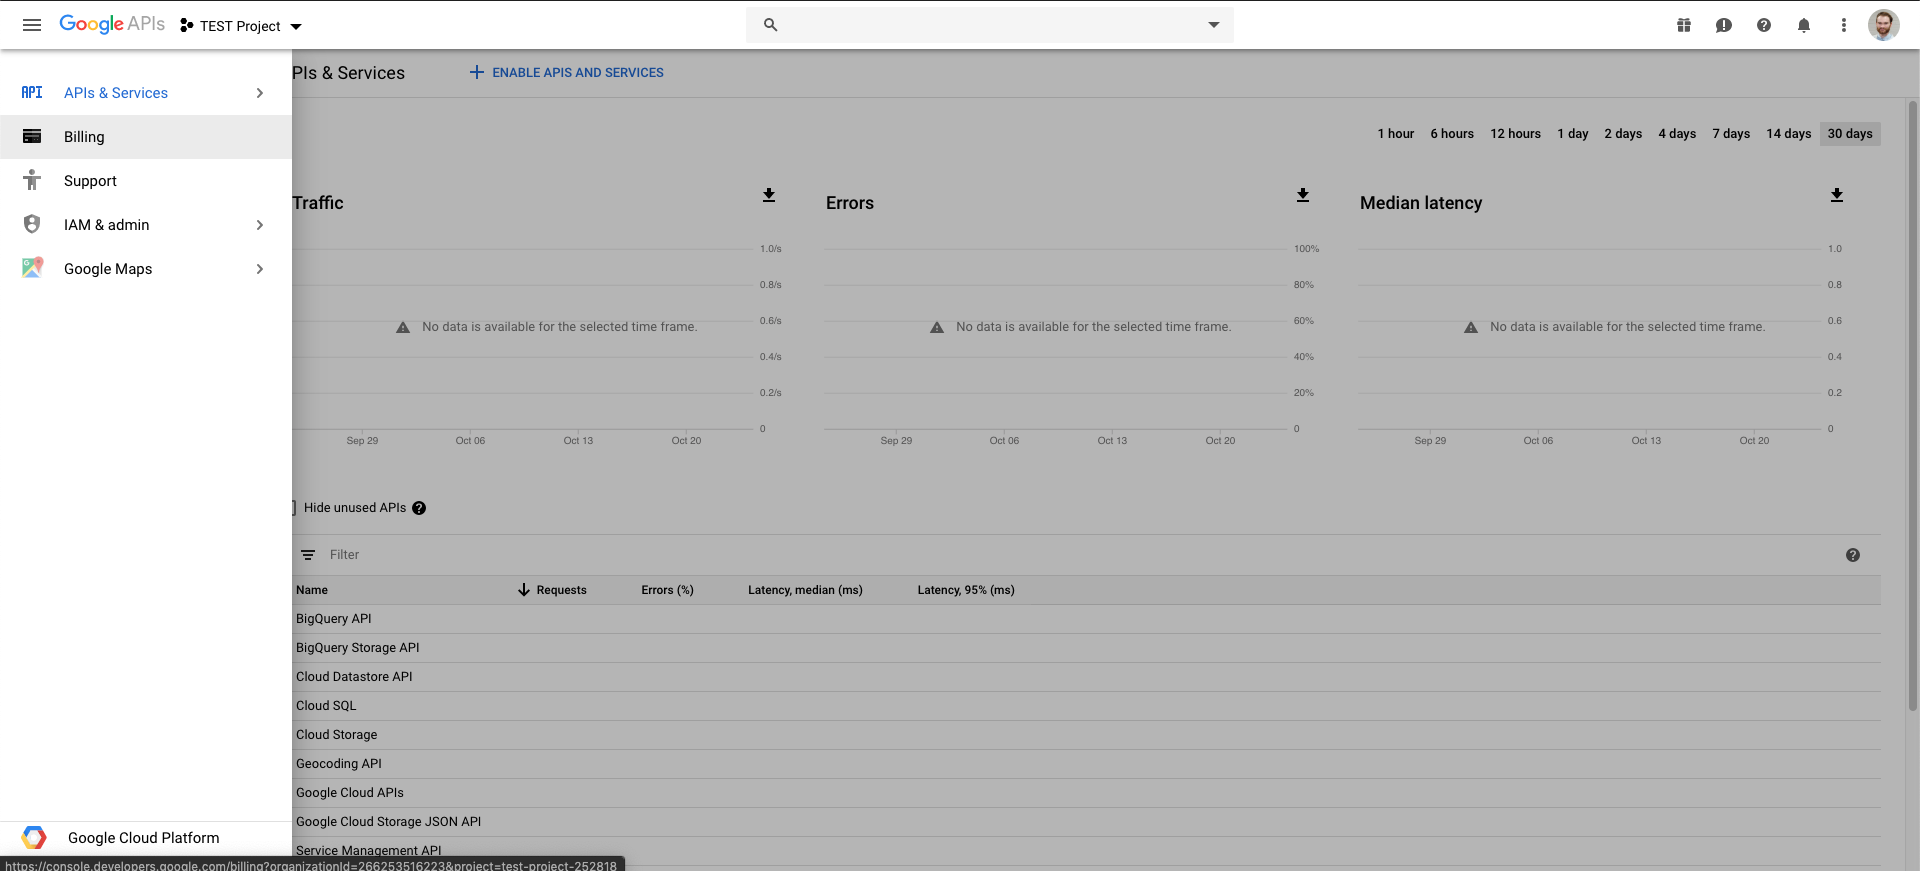Open Support in the sidebar
Image resolution: width=1920 pixels, height=871 pixels.
pos(146,181)
